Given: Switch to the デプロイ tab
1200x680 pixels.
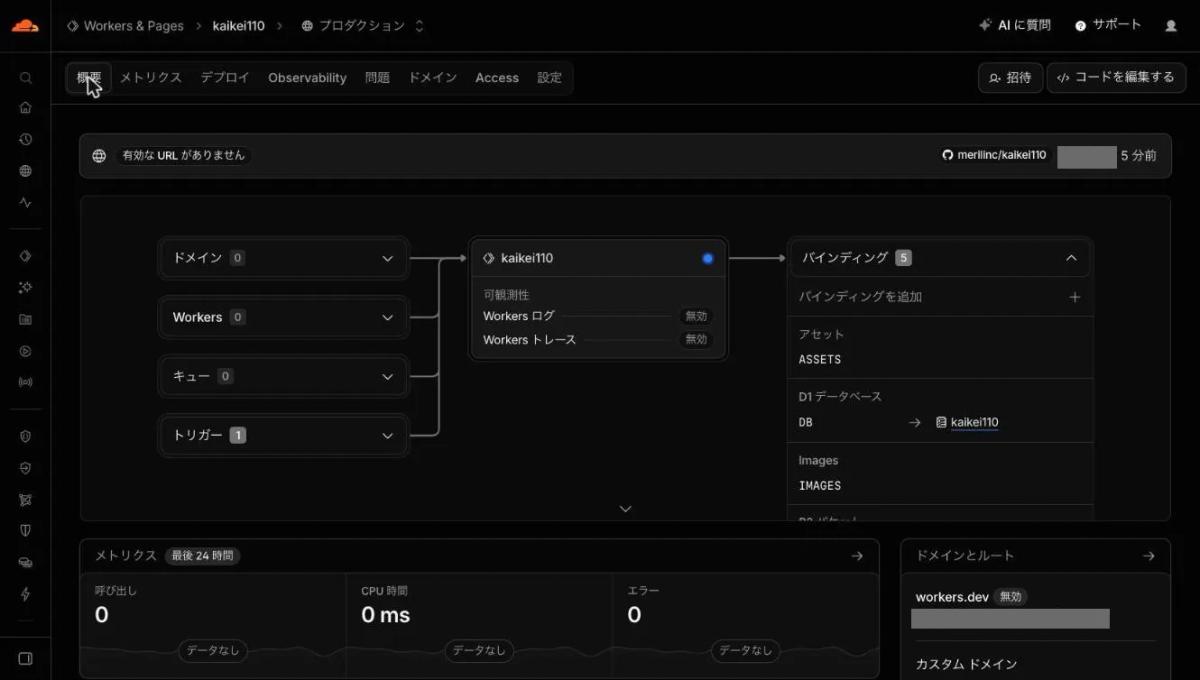Looking at the screenshot, I should (225, 78).
